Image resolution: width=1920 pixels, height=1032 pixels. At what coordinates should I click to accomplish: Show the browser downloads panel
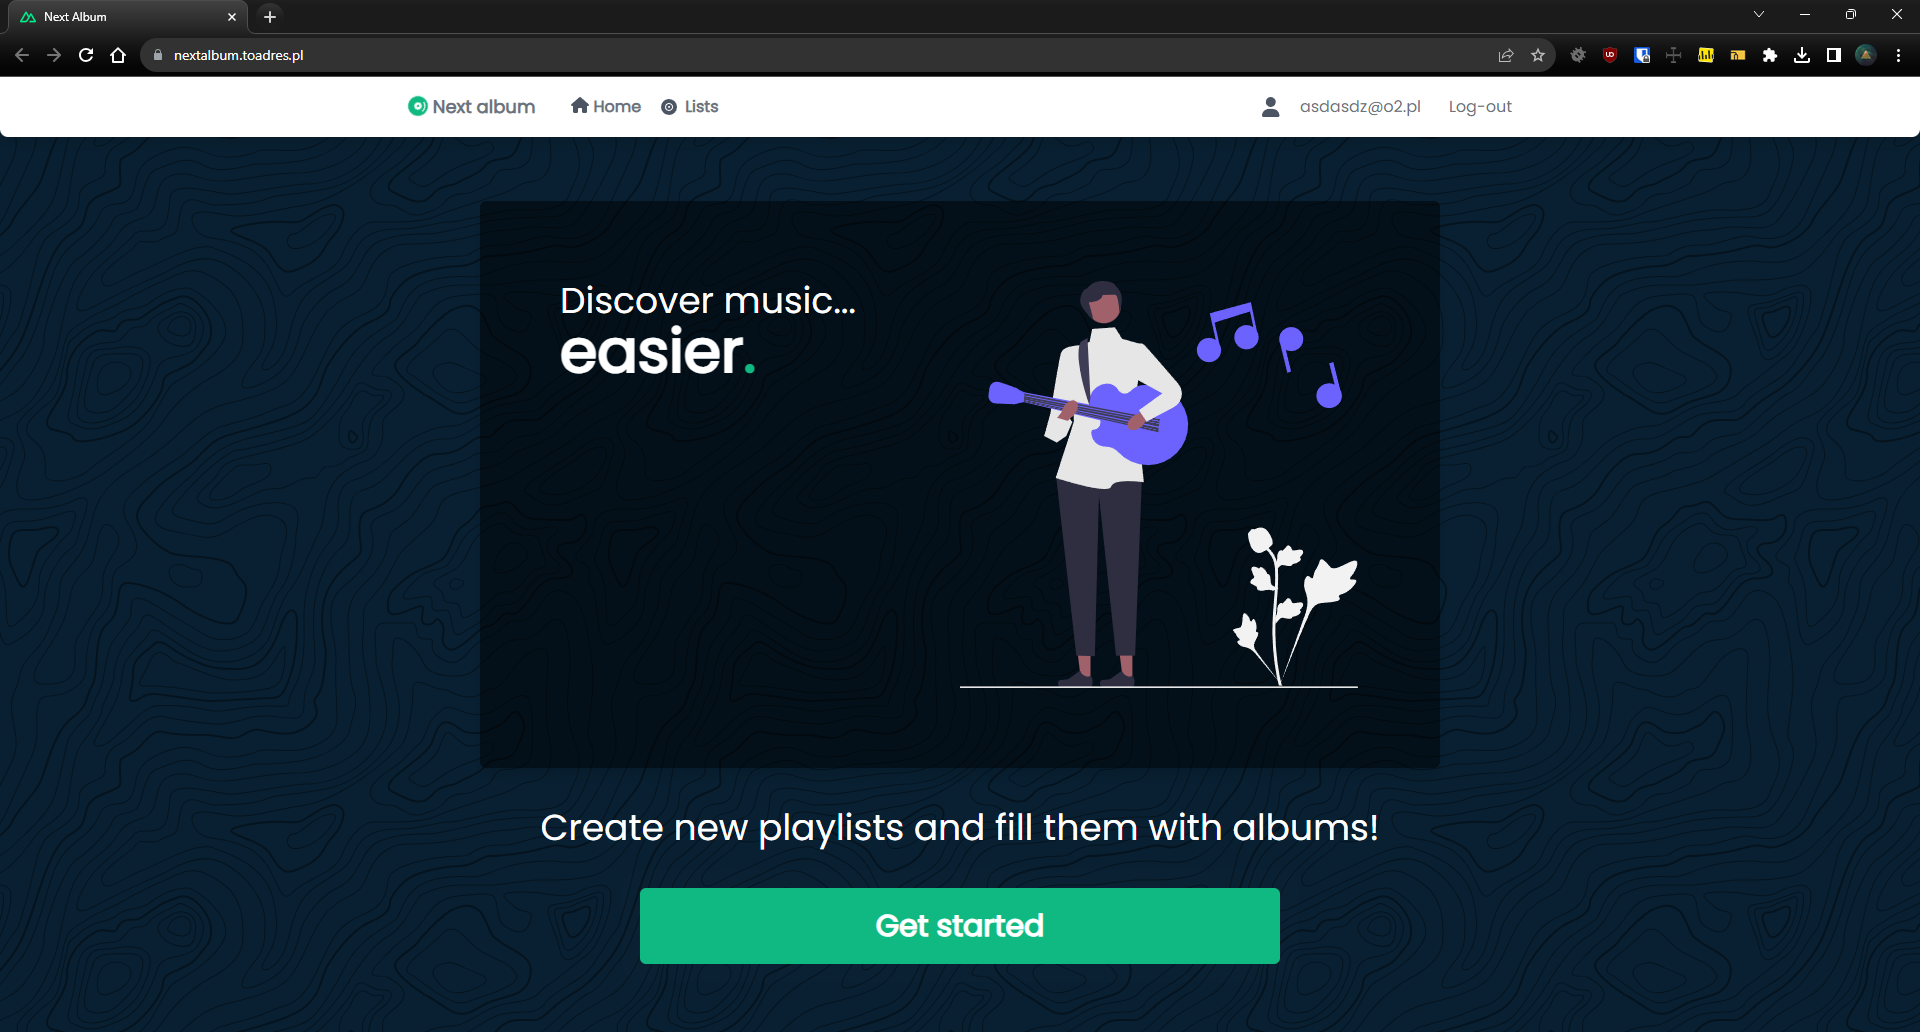[x=1802, y=55]
